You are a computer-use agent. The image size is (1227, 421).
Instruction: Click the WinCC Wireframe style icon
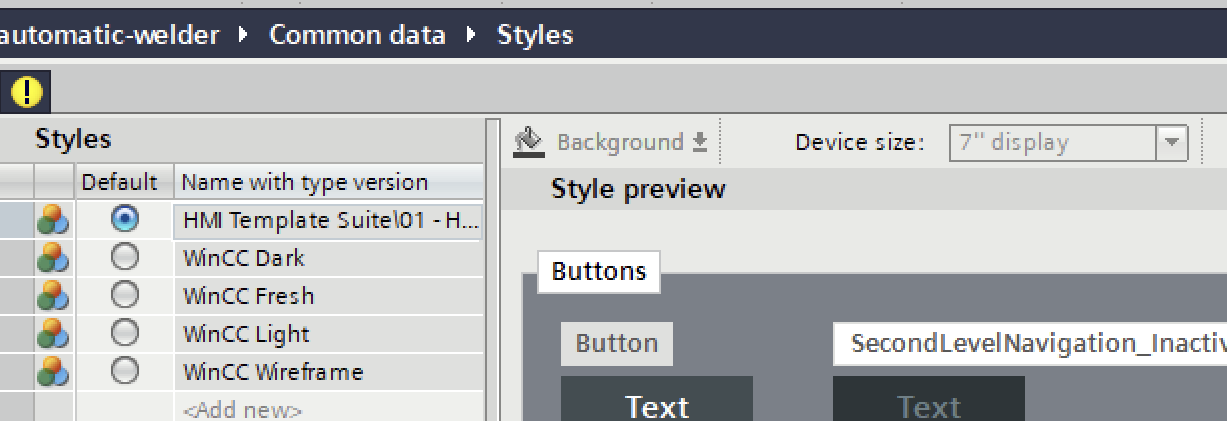53,372
